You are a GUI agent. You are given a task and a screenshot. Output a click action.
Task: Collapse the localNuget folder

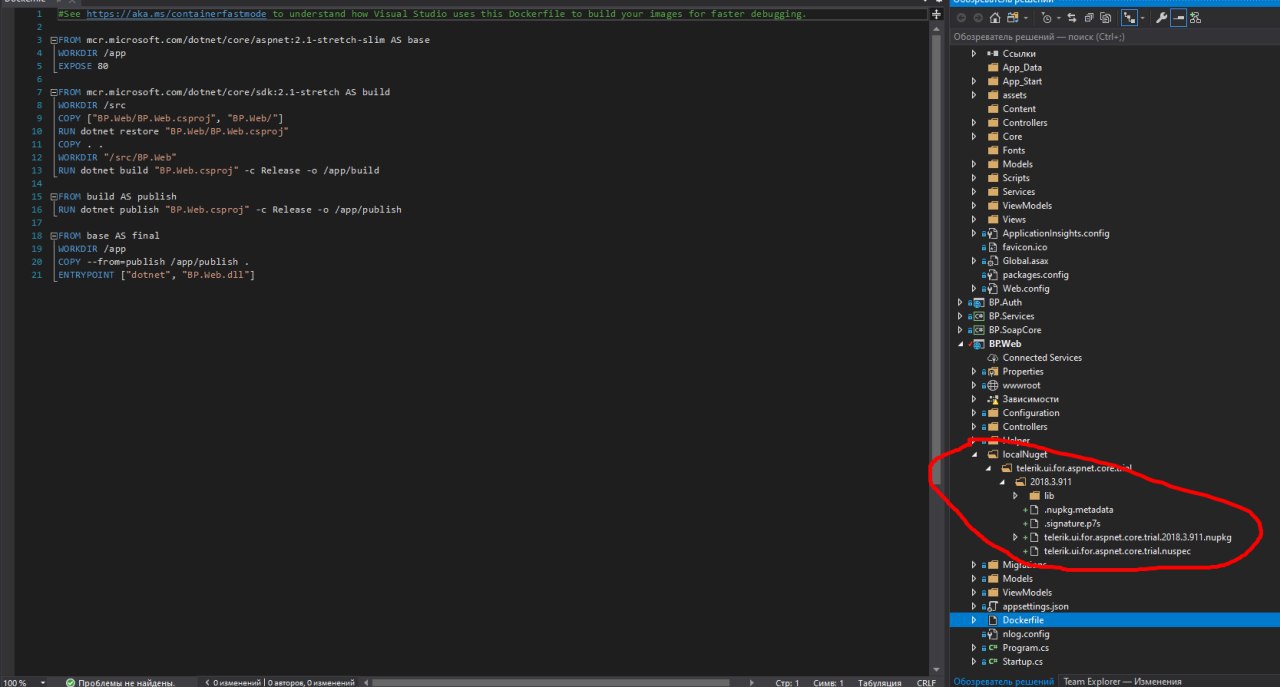click(x=975, y=454)
